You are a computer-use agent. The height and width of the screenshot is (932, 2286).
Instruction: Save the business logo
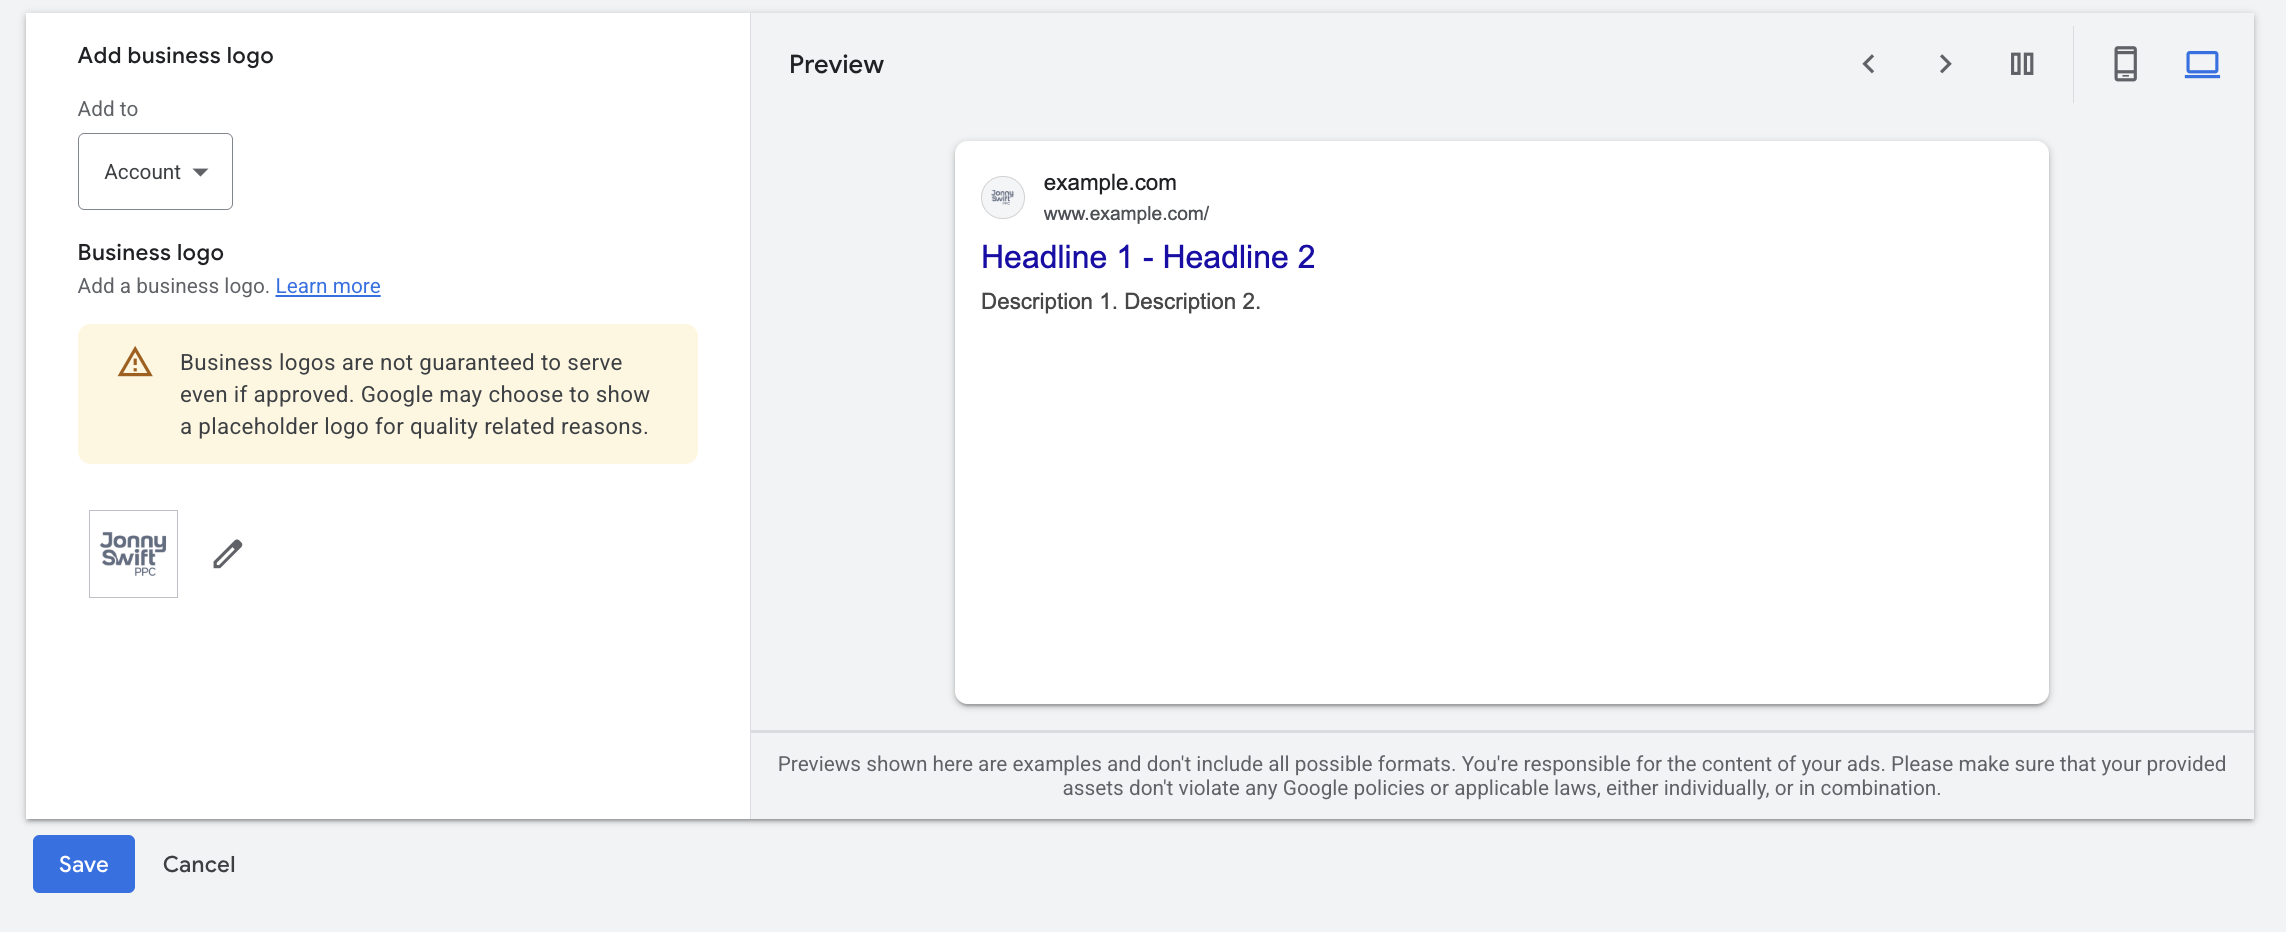[x=83, y=863]
